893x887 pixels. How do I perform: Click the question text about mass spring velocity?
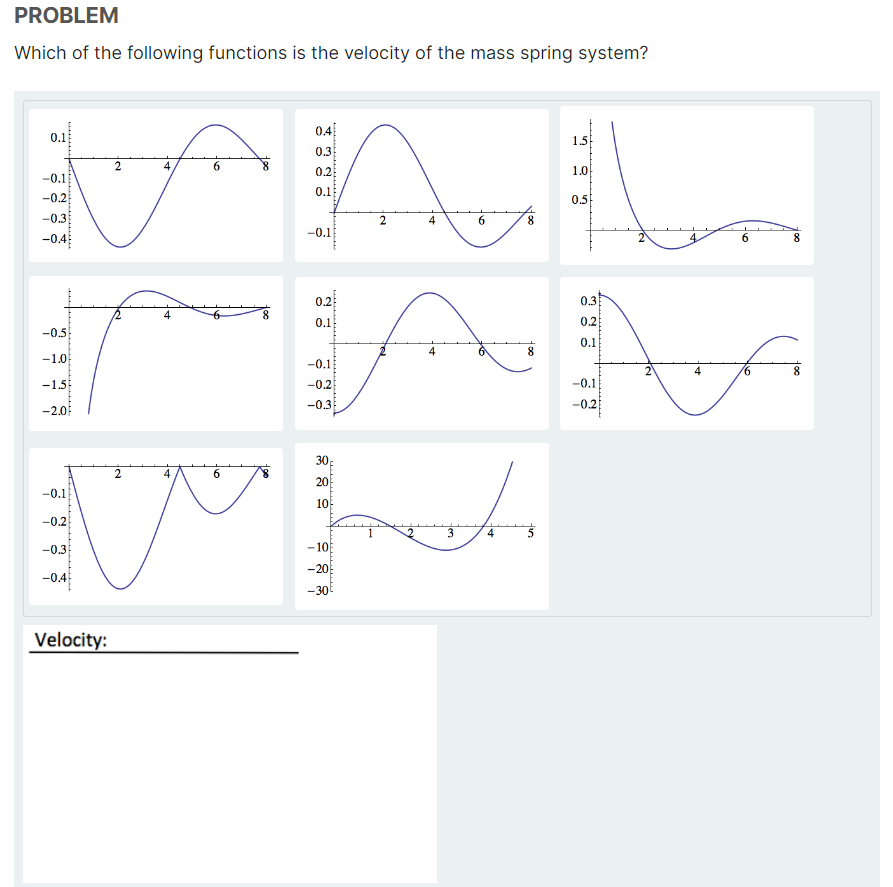tap(330, 52)
